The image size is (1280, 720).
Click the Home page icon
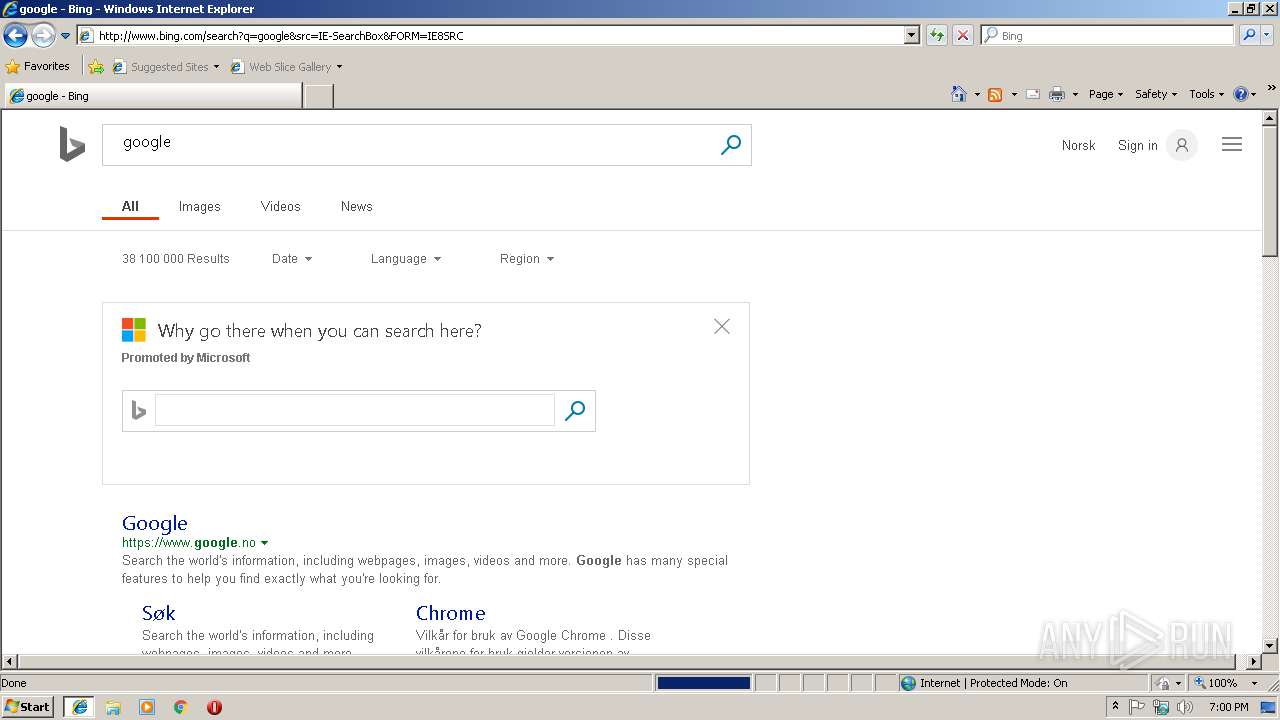click(959, 94)
